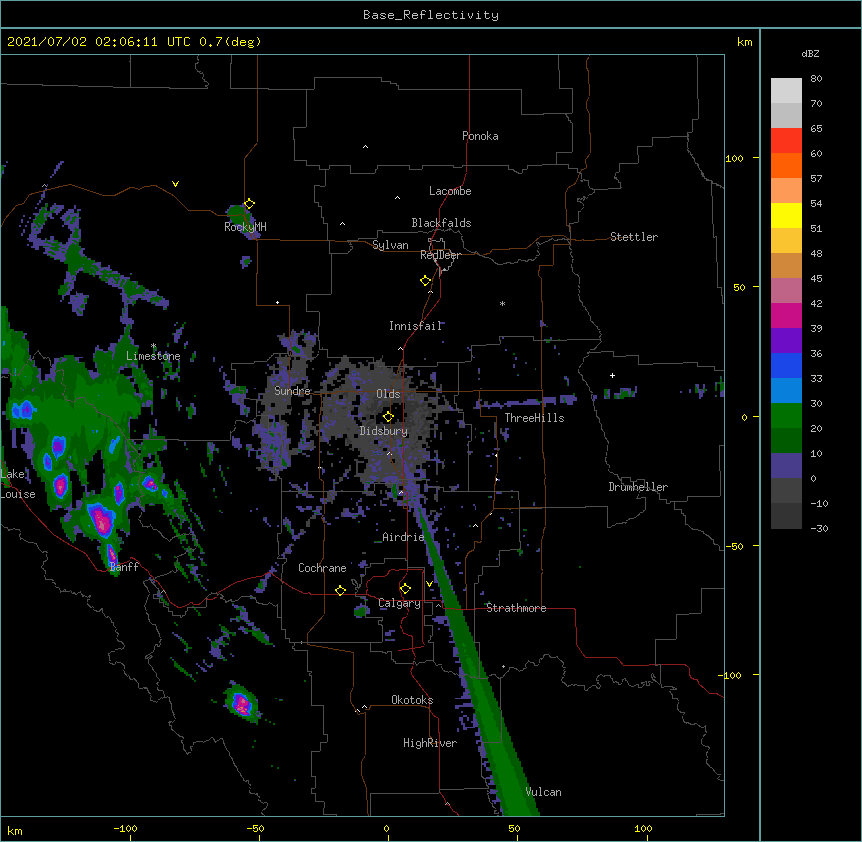
Task: Click the Calgary city label
Action: [399, 603]
